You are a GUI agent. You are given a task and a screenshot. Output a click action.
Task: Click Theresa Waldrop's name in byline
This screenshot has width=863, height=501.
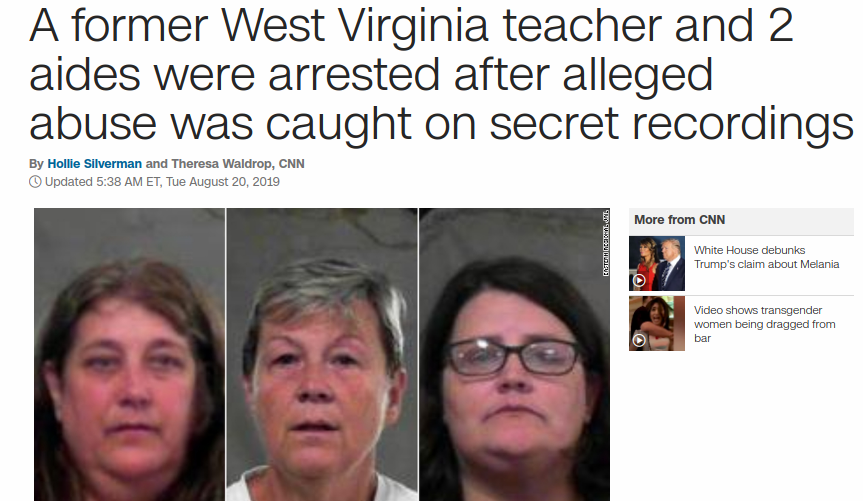pos(221,164)
